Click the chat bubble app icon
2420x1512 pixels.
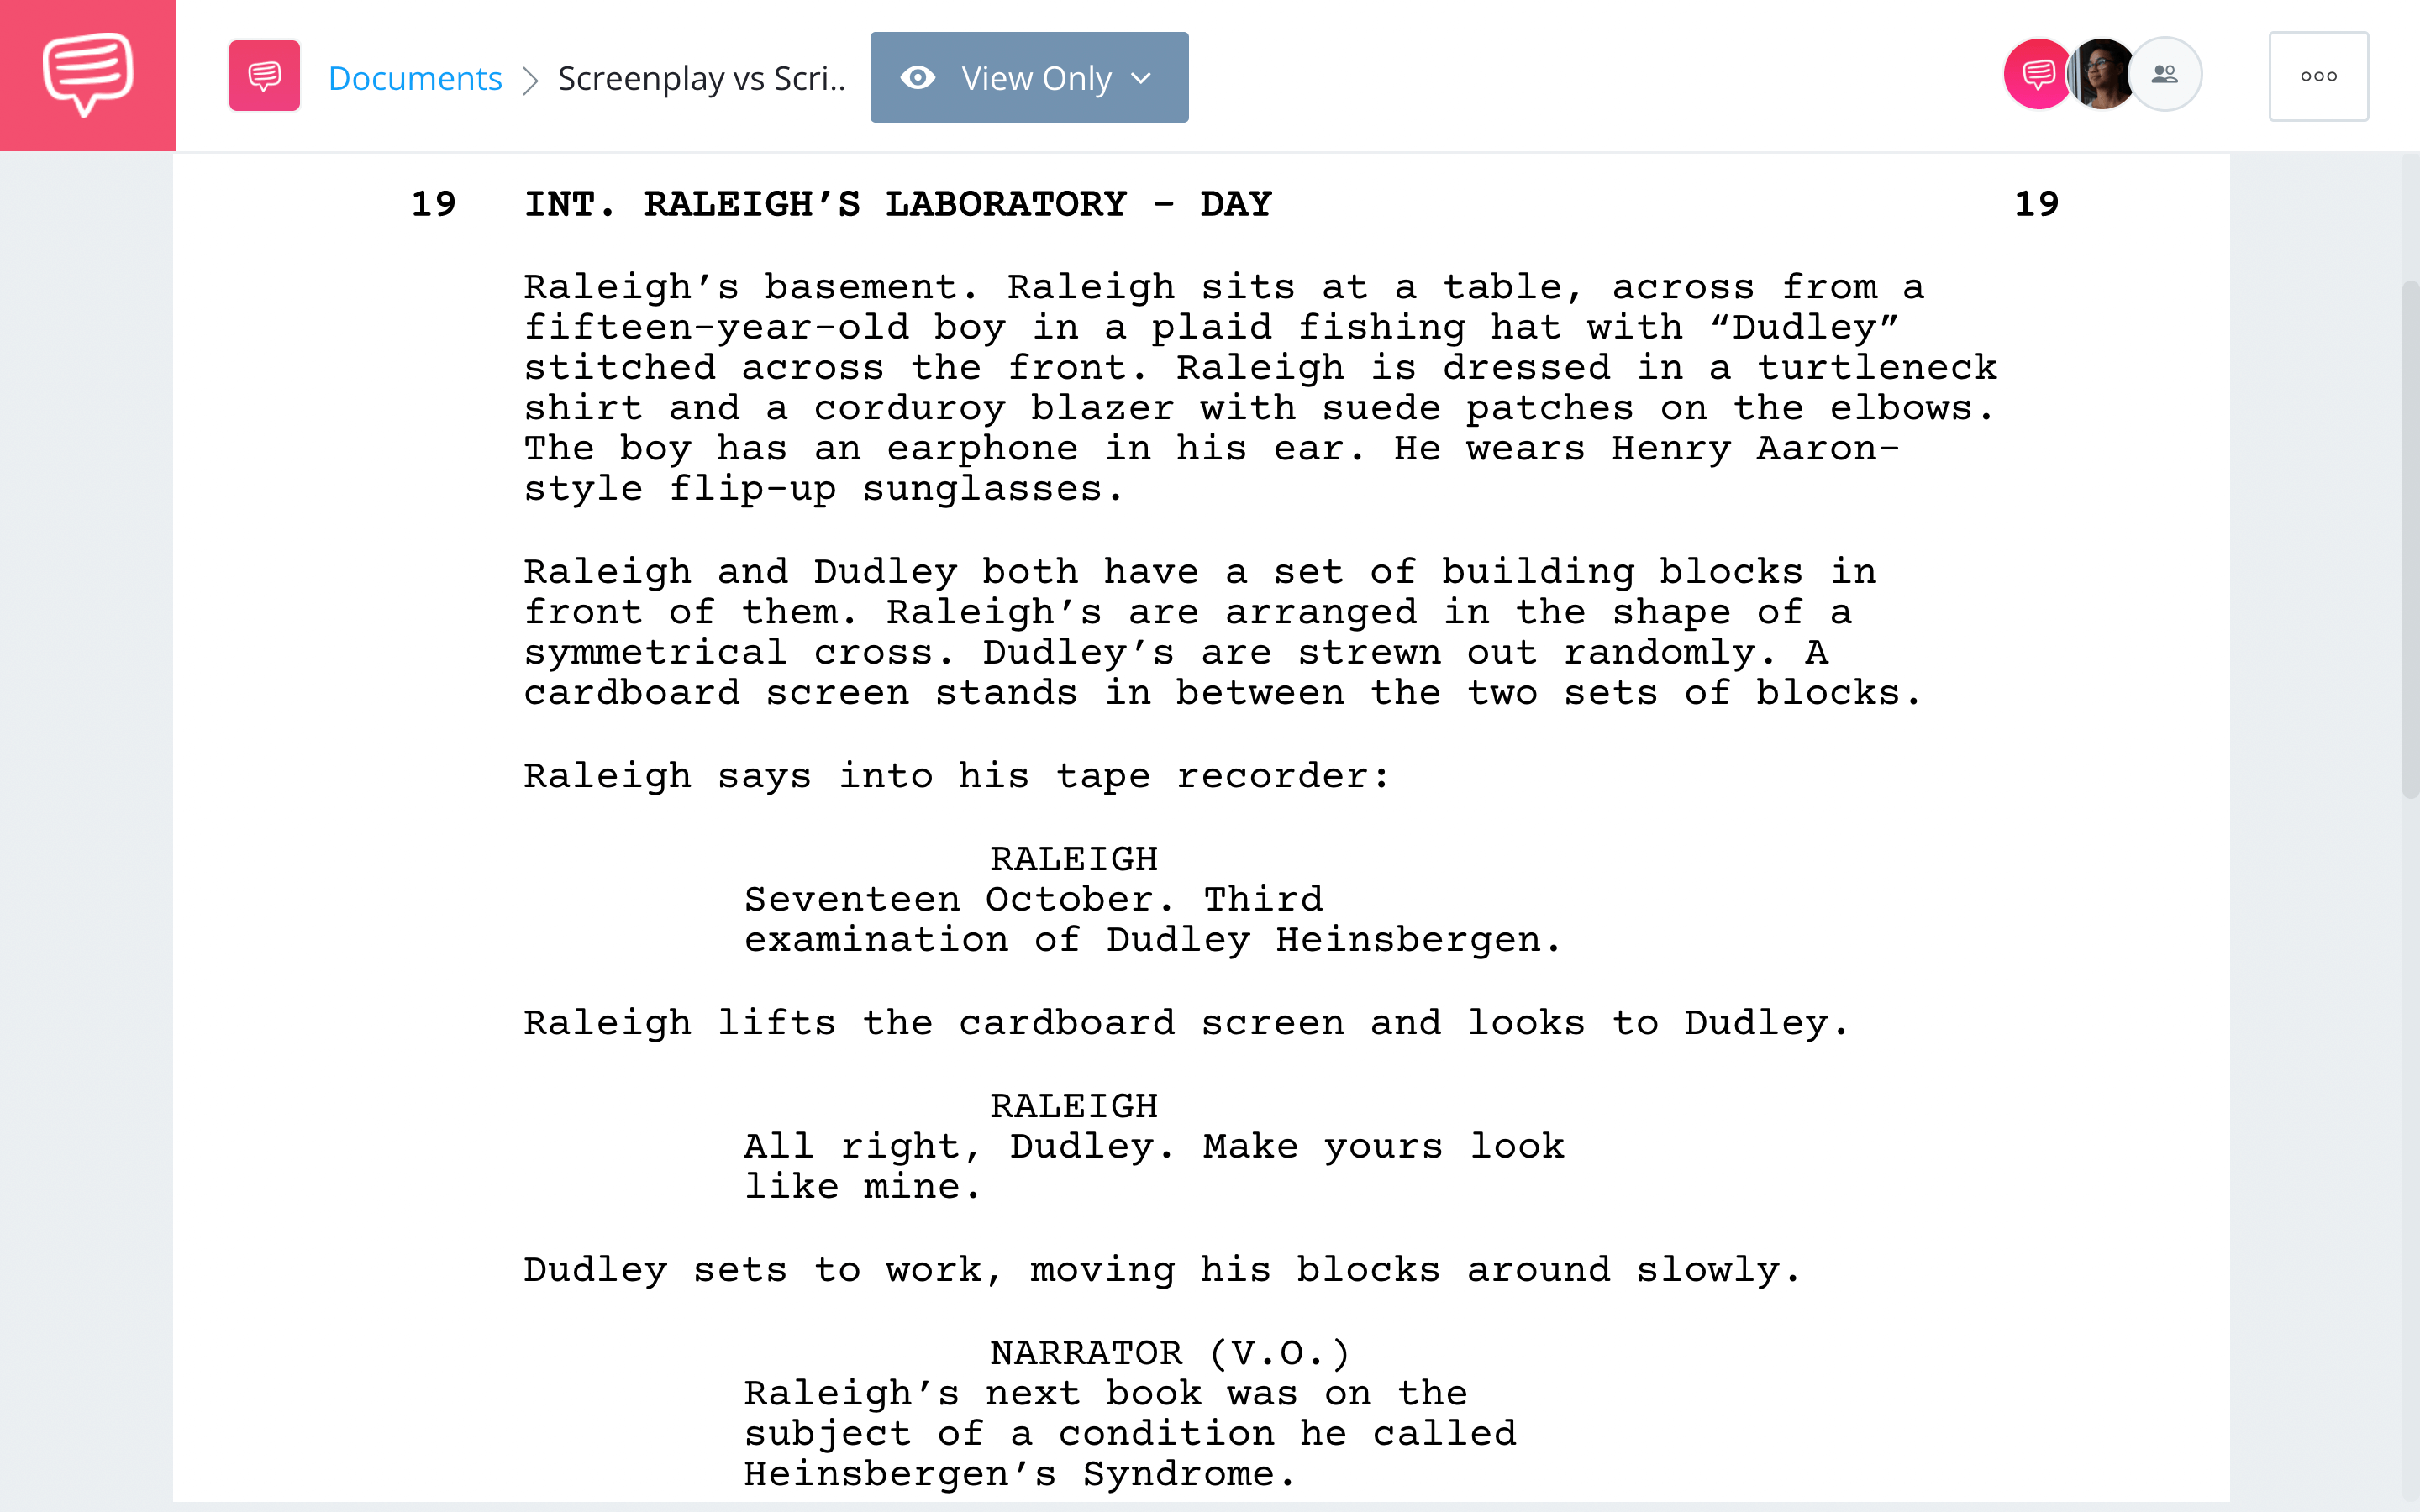point(87,73)
